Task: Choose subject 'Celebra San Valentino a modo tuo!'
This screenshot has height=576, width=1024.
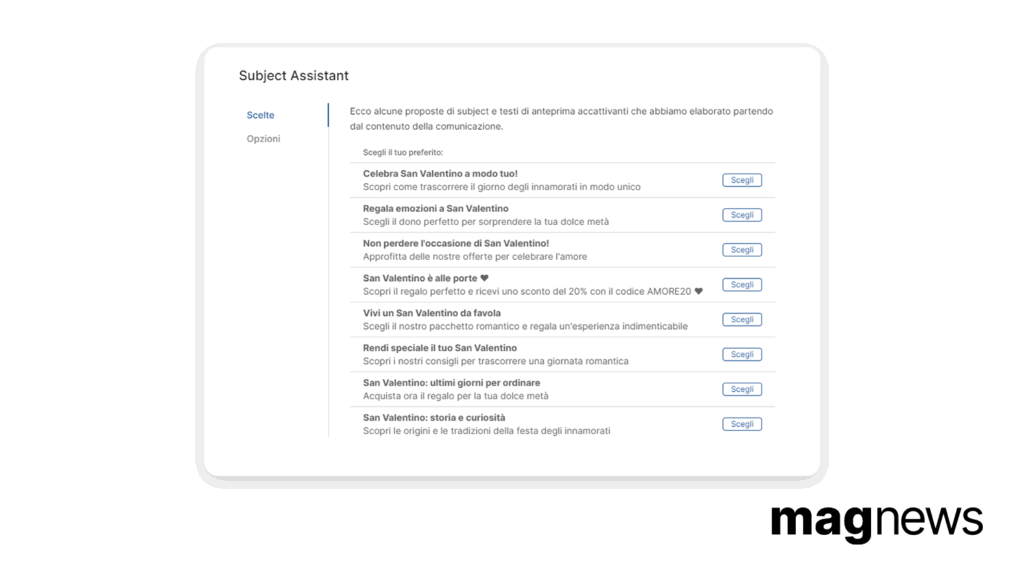Action: point(742,180)
